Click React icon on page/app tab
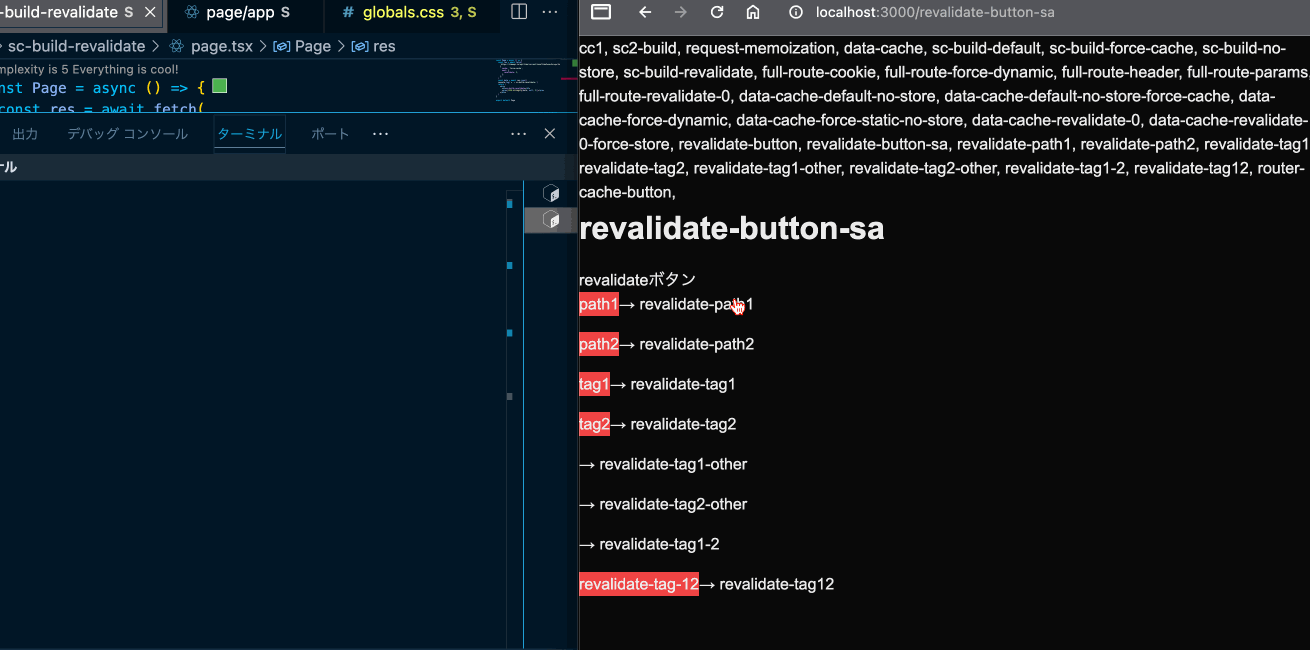Screen dimensions: 1310x650 191,13
